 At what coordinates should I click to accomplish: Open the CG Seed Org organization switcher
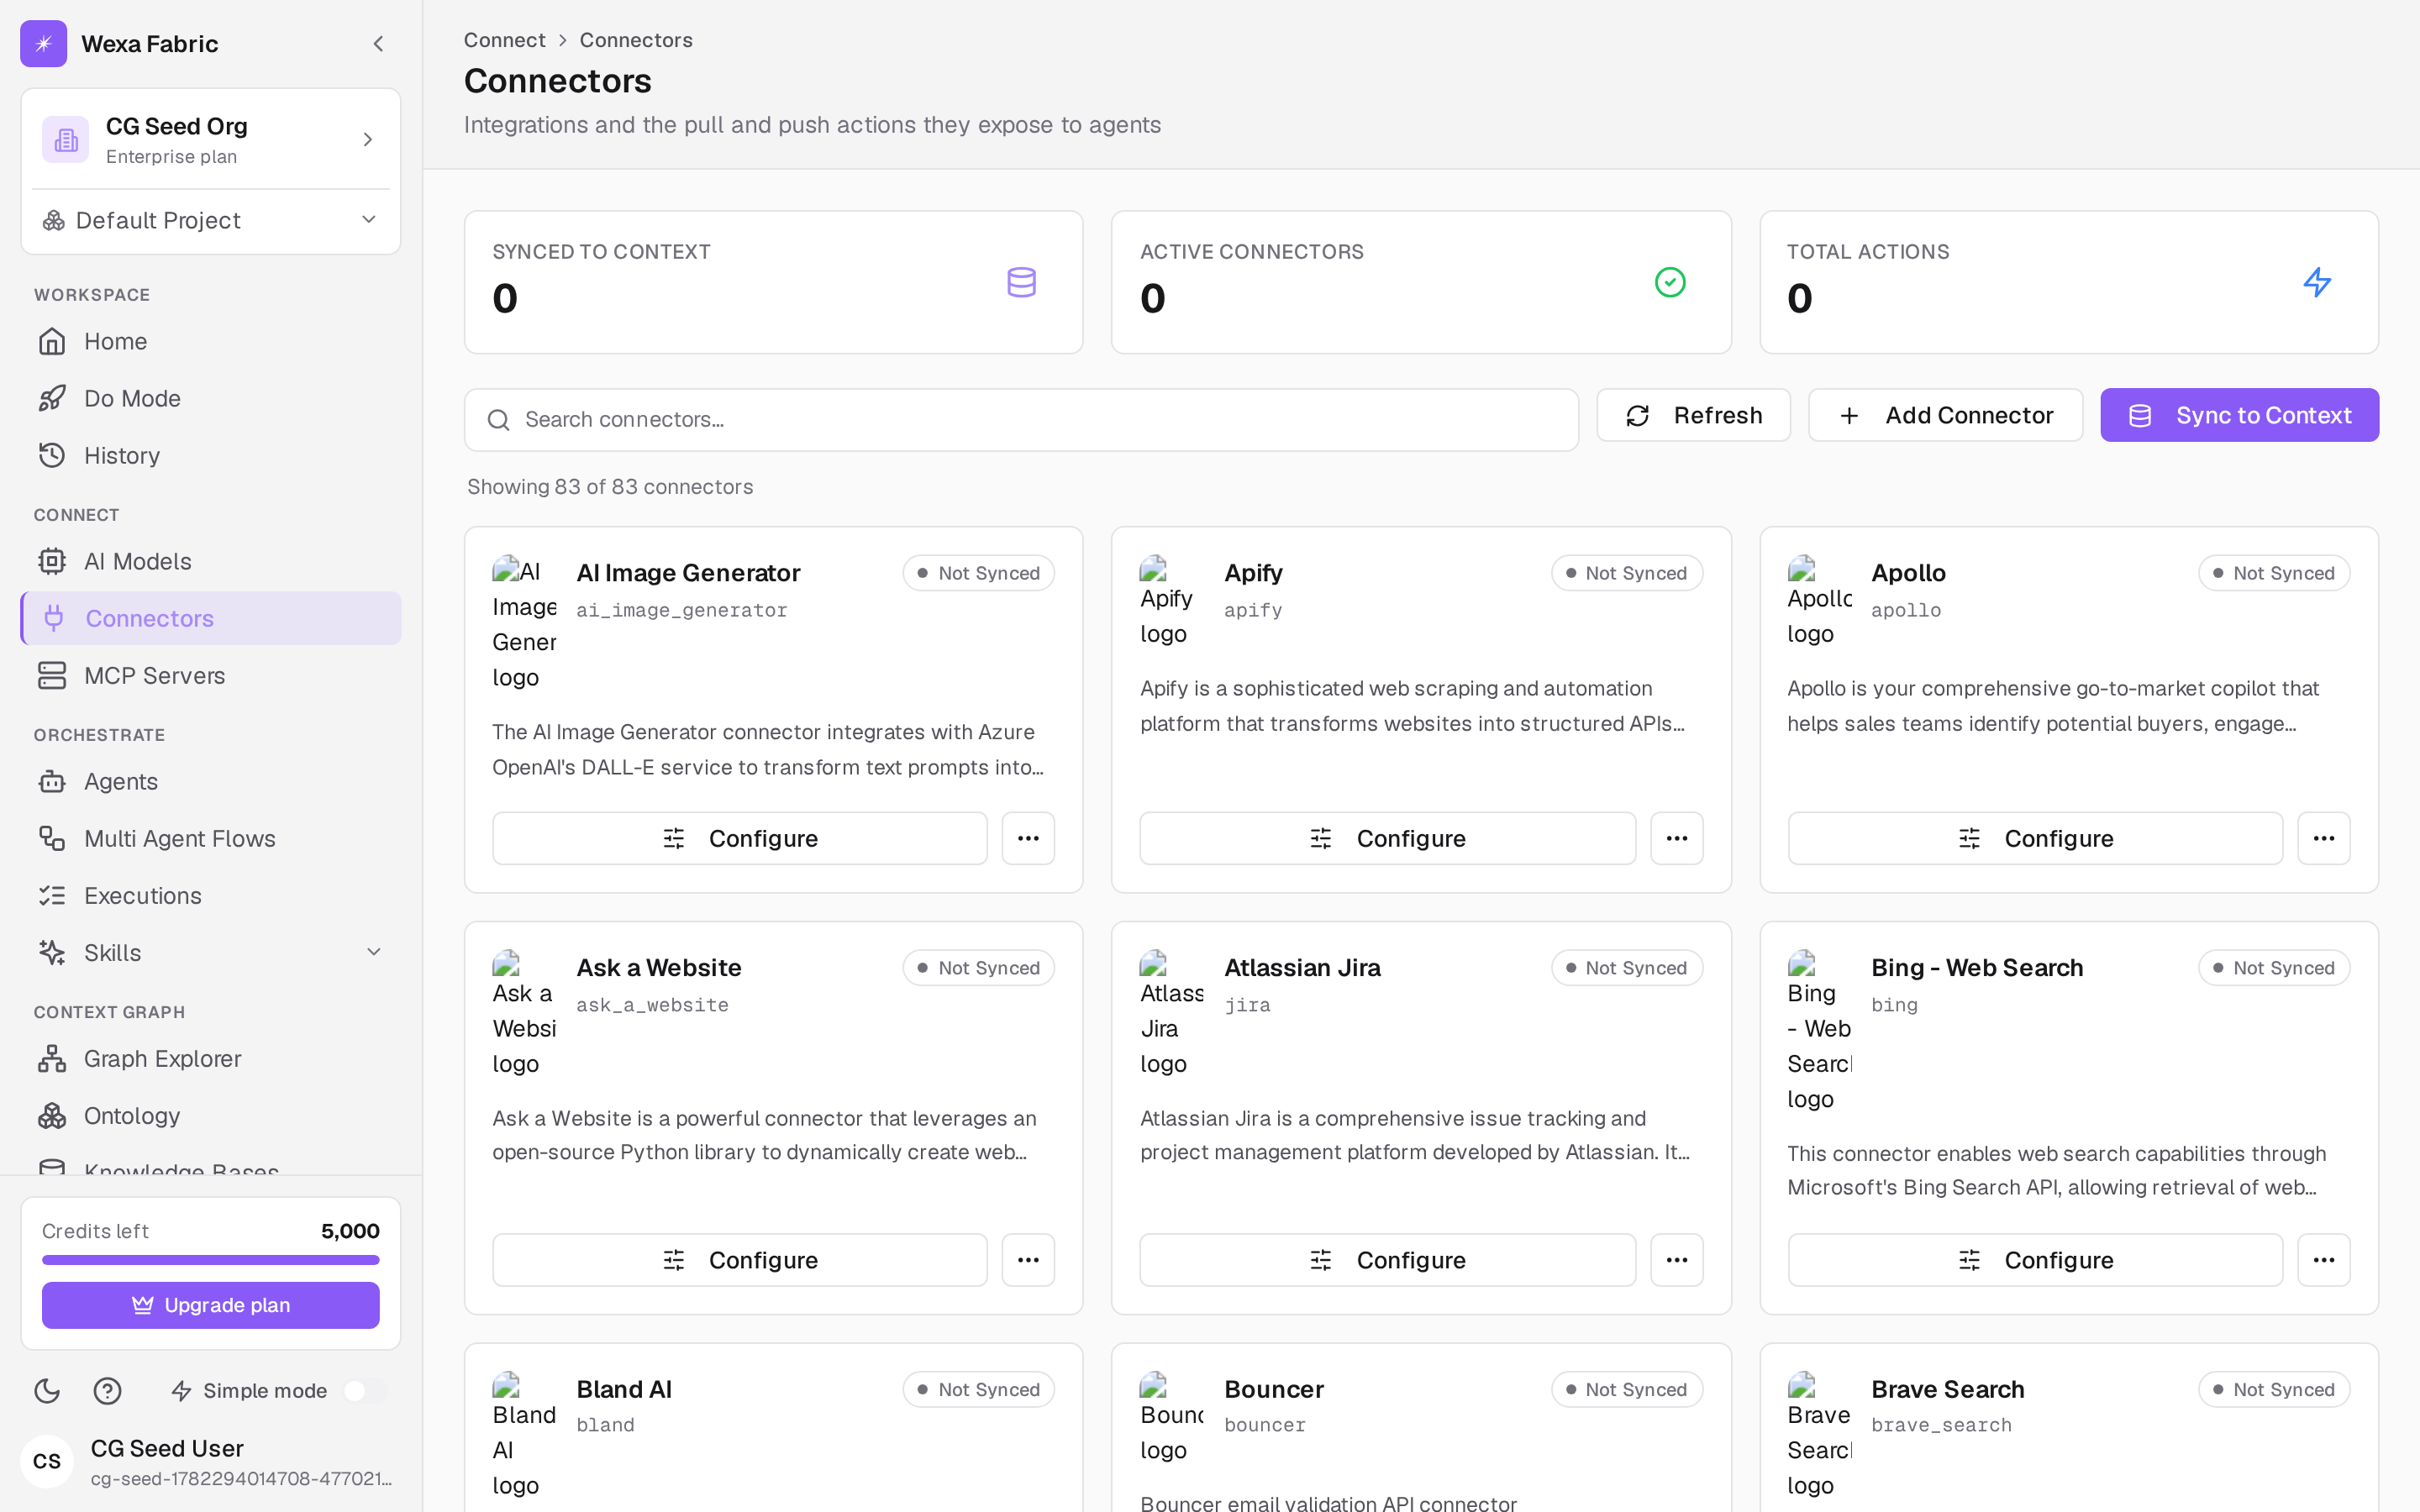211,139
